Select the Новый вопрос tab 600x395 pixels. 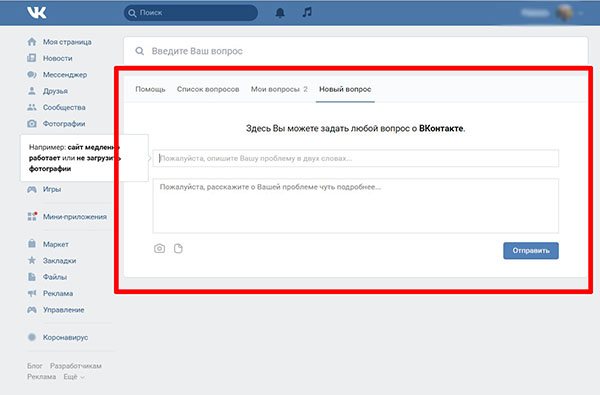[345, 89]
